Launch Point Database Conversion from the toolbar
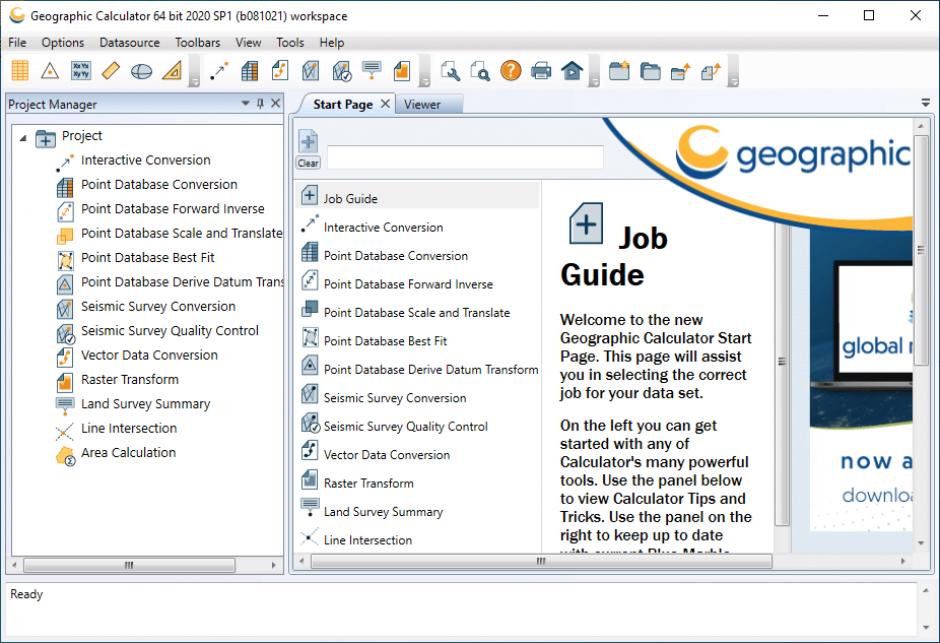Viewport: 940px width, 643px height. point(249,71)
